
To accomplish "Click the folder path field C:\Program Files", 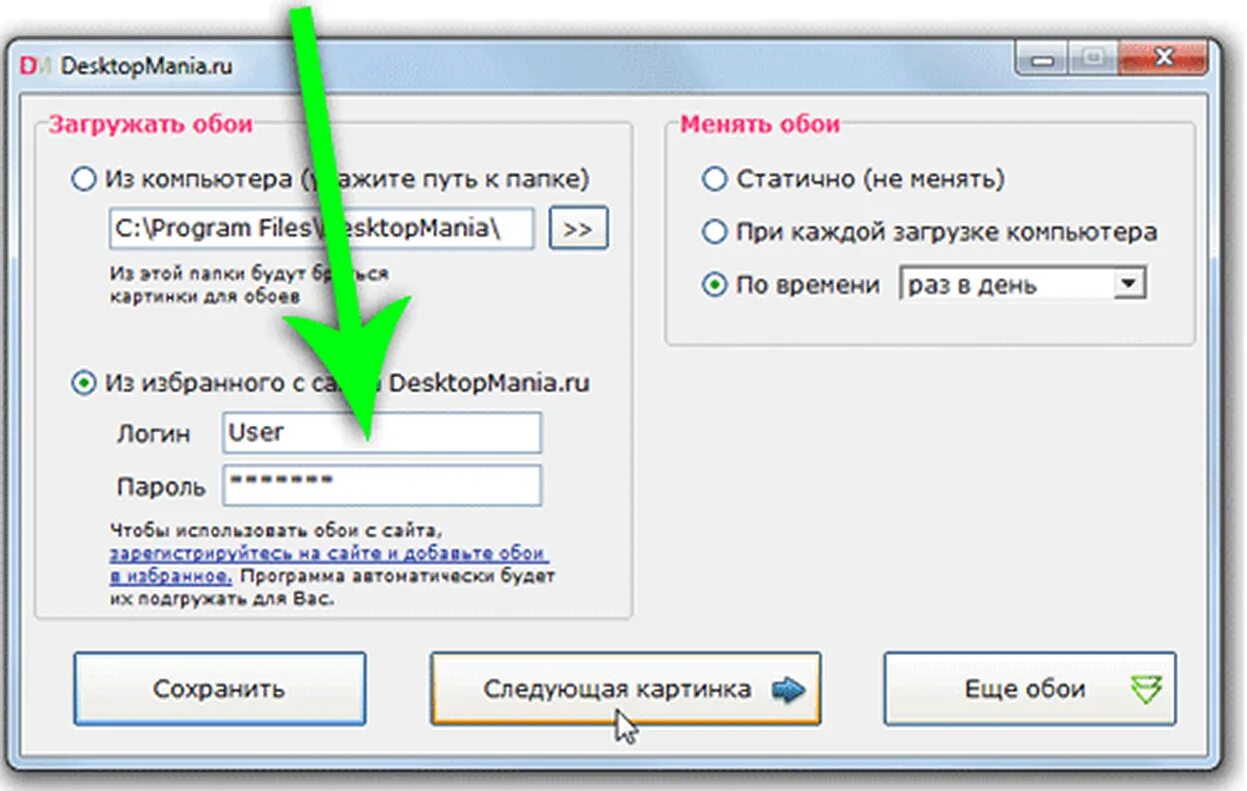I will [x=322, y=229].
